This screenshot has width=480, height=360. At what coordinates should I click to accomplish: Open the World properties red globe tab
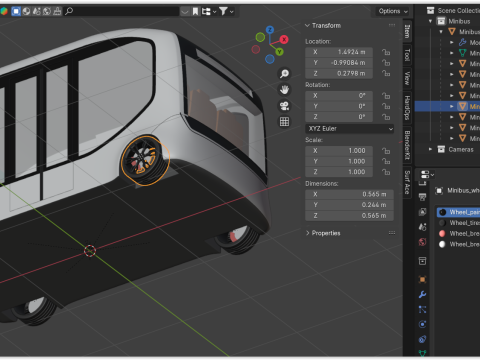coord(422,242)
